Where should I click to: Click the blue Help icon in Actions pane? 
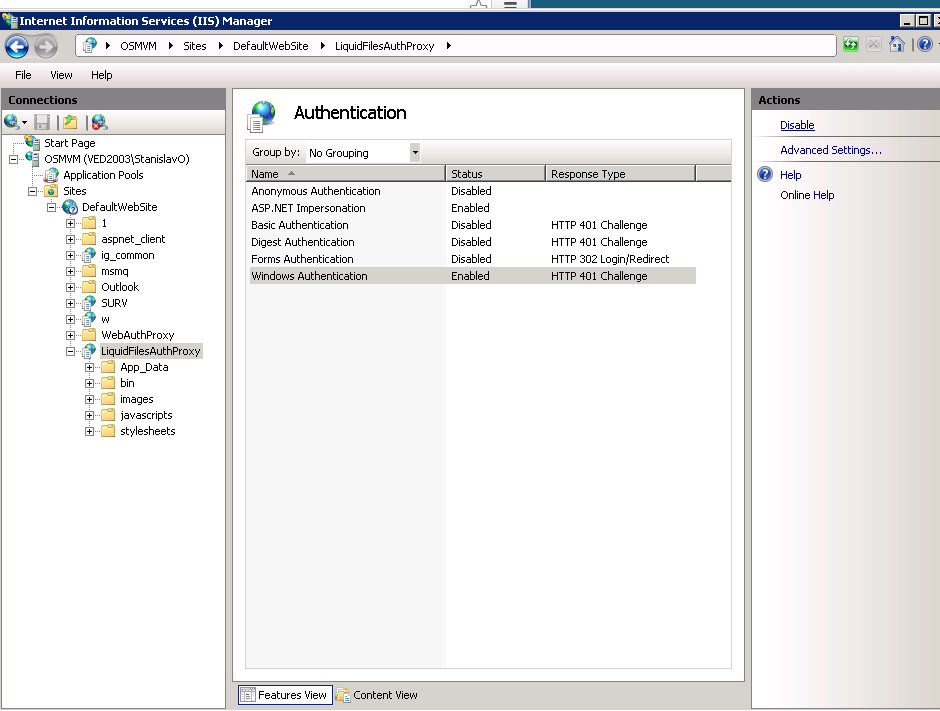click(x=765, y=175)
